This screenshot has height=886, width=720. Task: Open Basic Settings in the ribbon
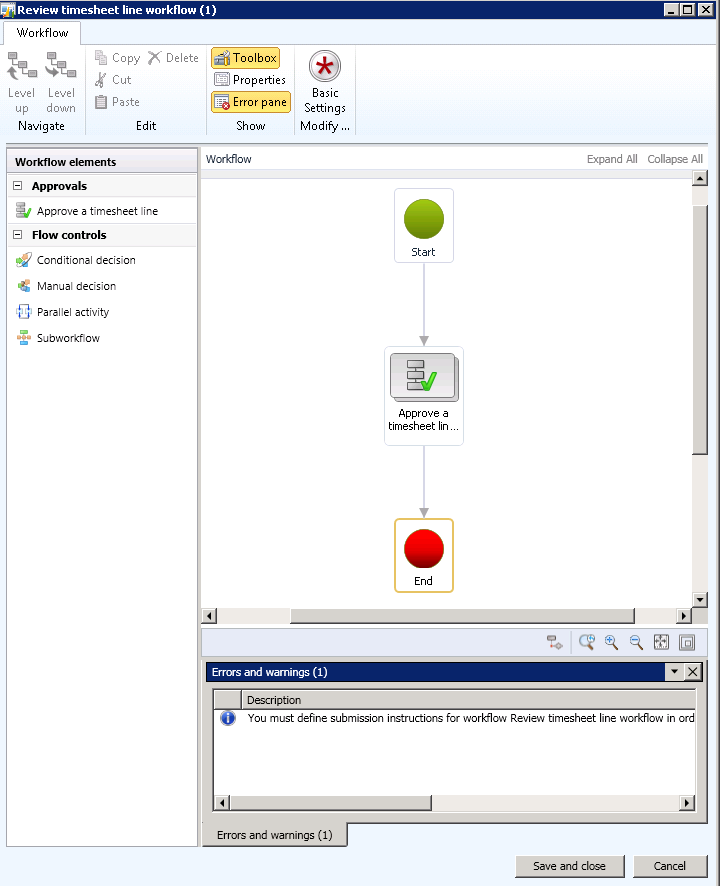325,84
